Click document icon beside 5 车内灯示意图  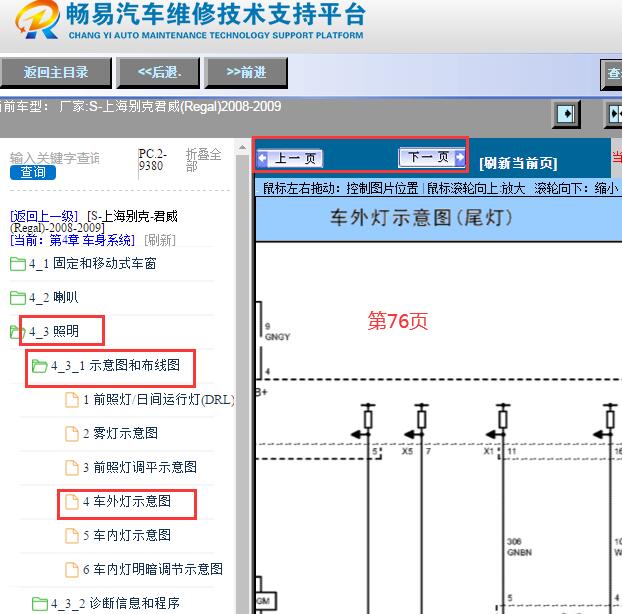click(72, 536)
